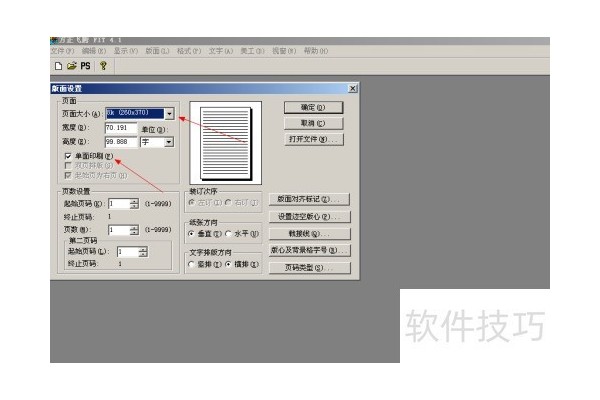Toggle the 起始页为右页 checkbox
Screen dimensions: 600x400
pyautogui.click(x=68, y=175)
